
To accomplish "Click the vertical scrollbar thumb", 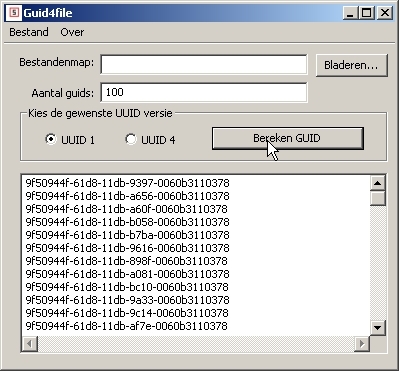I will [x=378, y=198].
